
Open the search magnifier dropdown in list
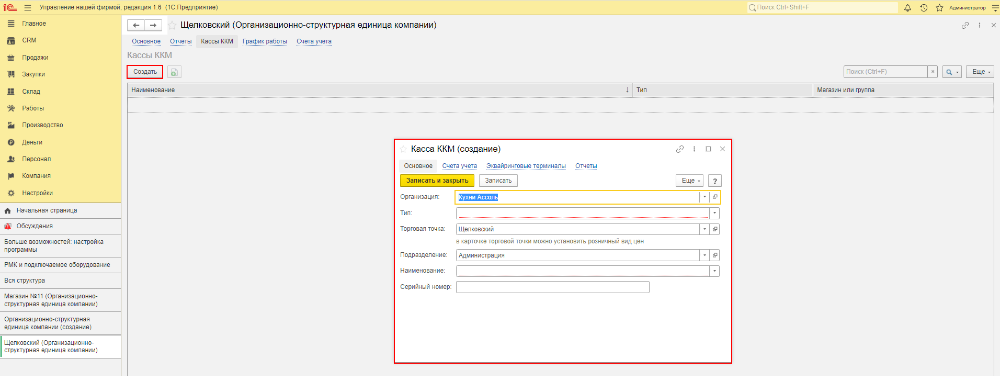tap(952, 72)
